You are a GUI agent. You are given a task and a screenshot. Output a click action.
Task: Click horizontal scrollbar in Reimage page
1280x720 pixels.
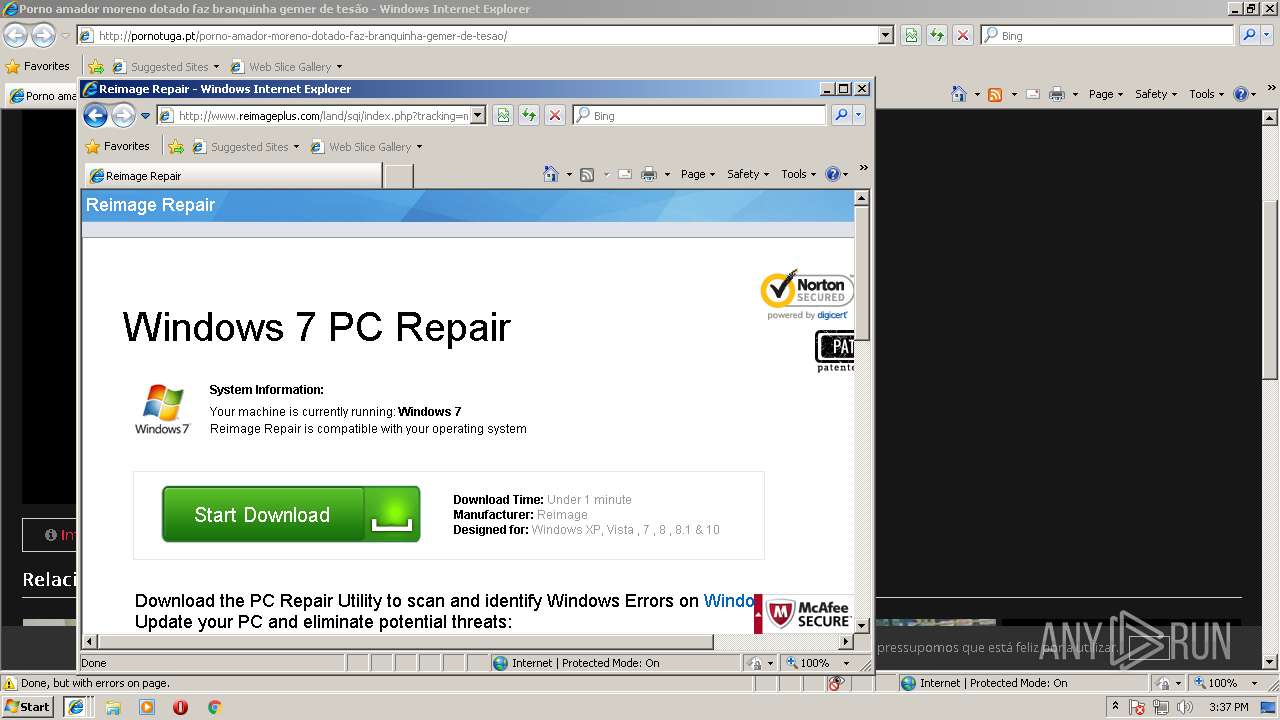(x=404, y=641)
